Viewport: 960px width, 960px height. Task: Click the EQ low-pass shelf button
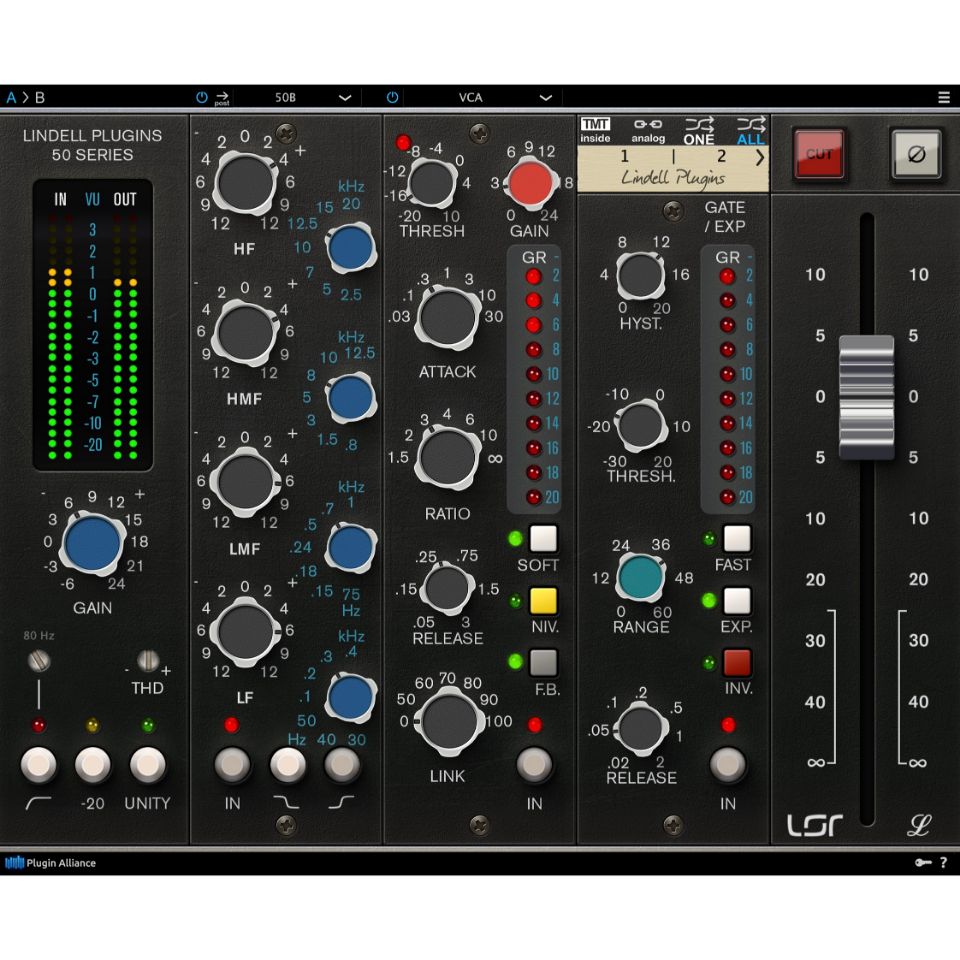click(288, 764)
